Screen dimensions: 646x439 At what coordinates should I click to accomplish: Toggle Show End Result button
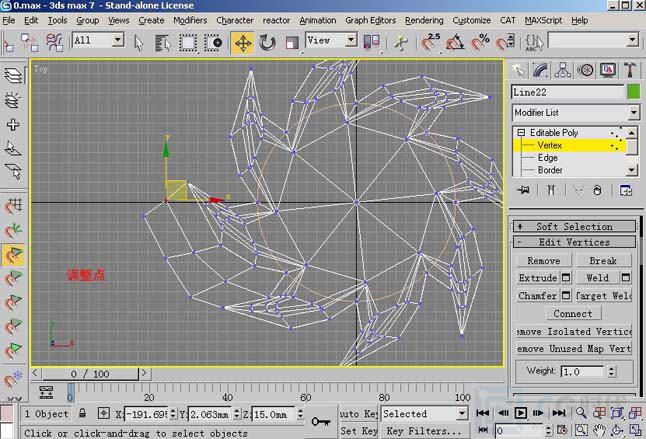click(x=551, y=190)
